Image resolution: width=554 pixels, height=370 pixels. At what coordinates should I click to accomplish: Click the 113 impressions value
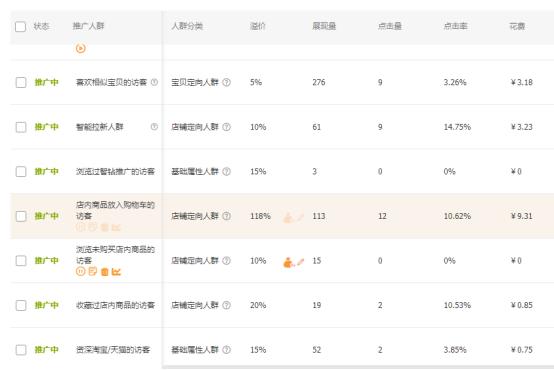point(319,216)
